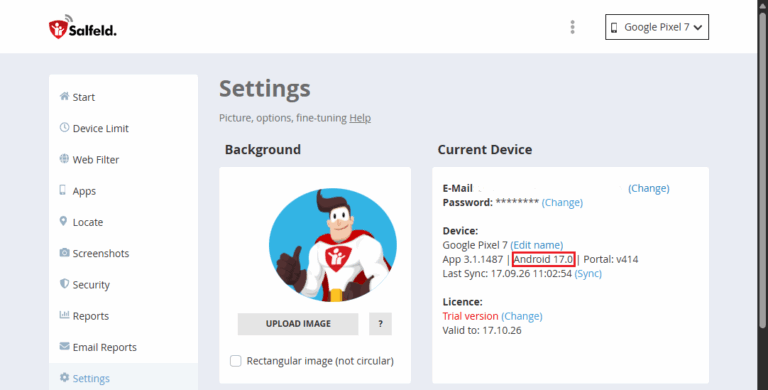Click the camera icon beside Screenshots
This screenshot has width=768, height=390.
pyautogui.click(x=64, y=252)
